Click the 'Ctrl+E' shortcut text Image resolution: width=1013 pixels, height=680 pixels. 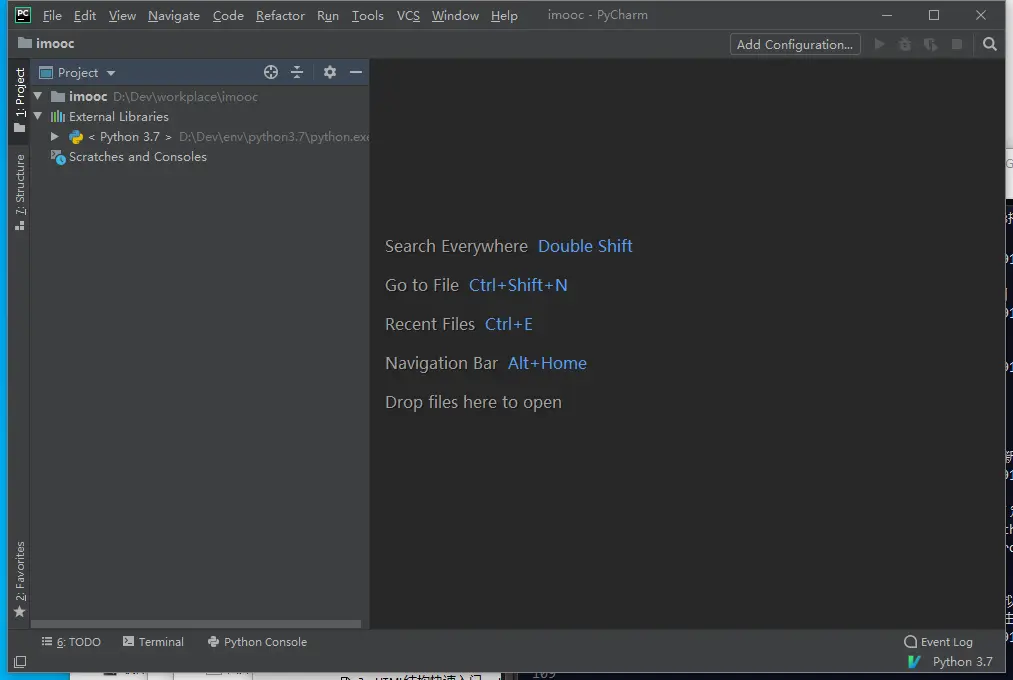[508, 324]
